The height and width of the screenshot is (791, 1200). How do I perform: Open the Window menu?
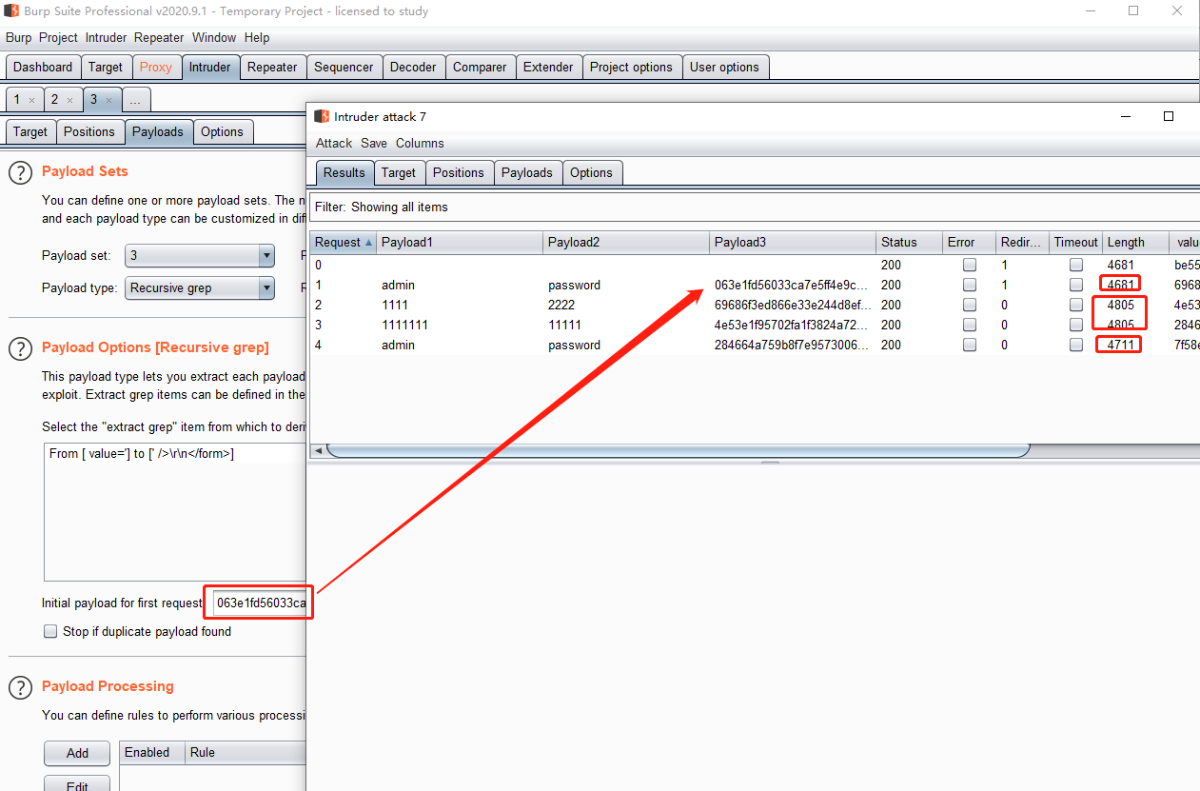[x=214, y=38]
